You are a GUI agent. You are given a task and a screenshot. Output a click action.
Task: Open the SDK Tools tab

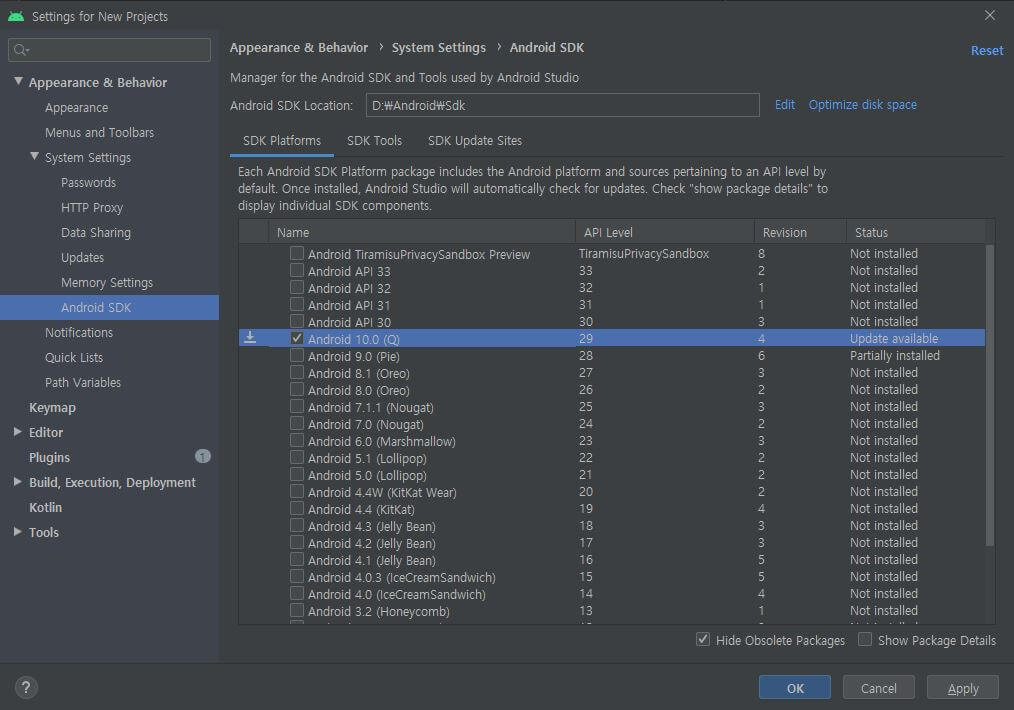coord(374,140)
